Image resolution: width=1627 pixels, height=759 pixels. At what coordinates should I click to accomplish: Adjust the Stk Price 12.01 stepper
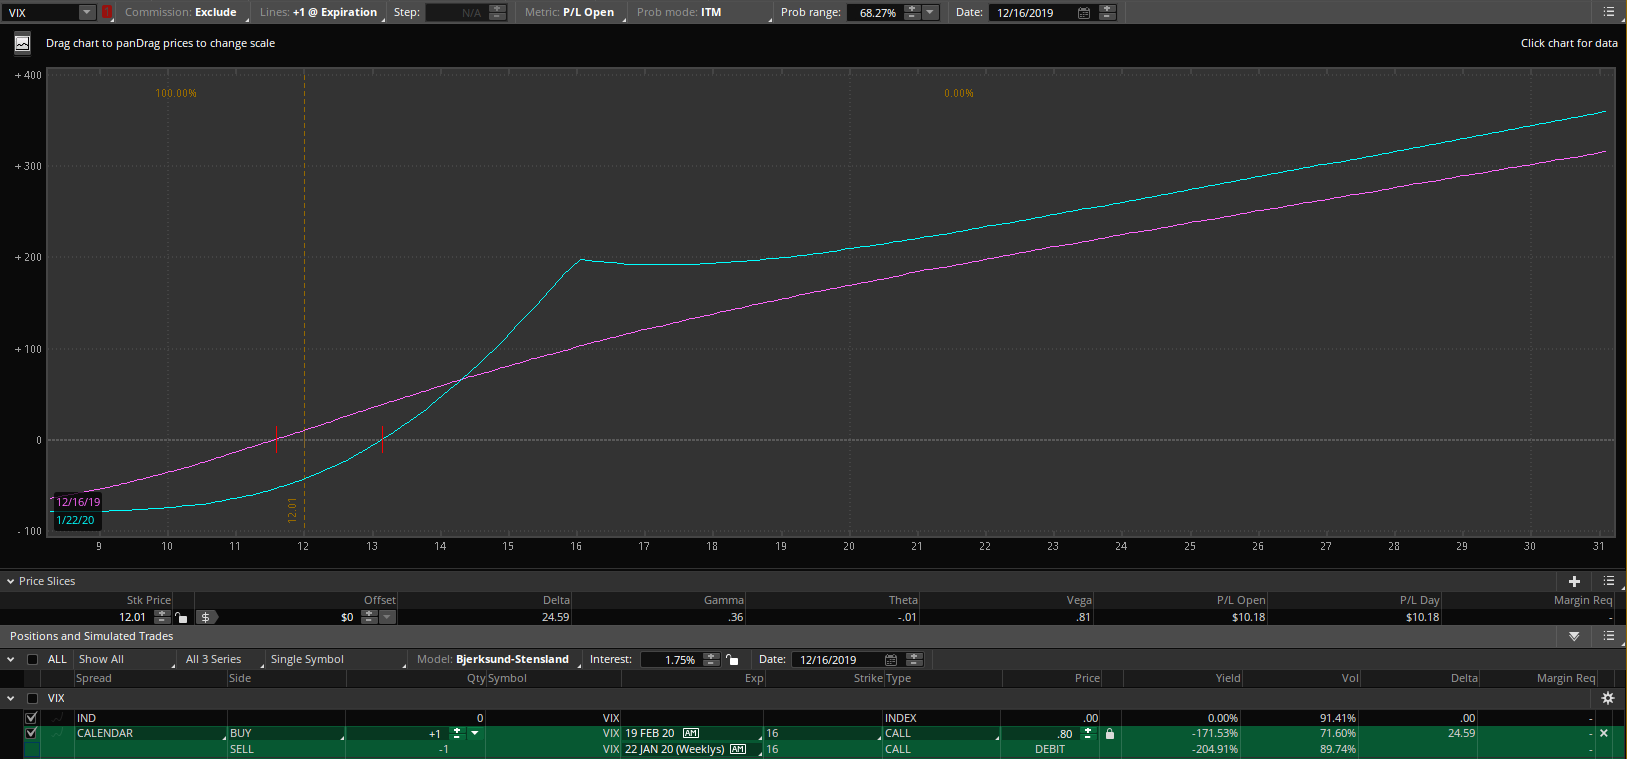click(x=162, y=617)
